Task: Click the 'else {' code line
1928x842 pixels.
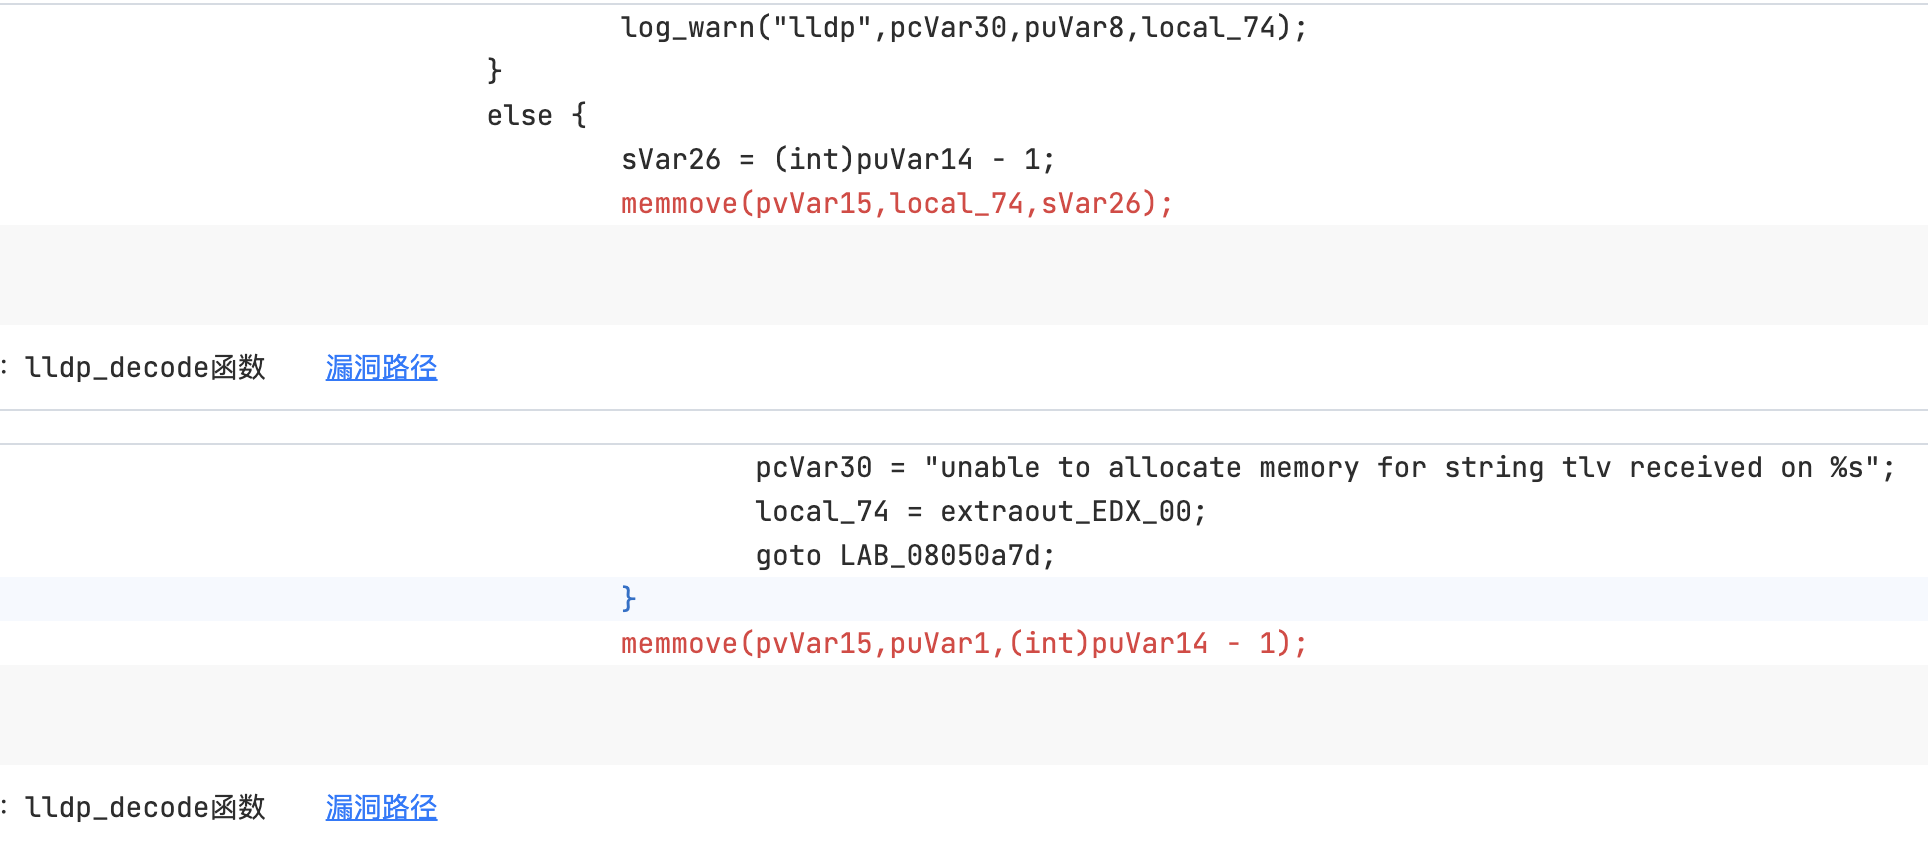Action: (537, 115)
